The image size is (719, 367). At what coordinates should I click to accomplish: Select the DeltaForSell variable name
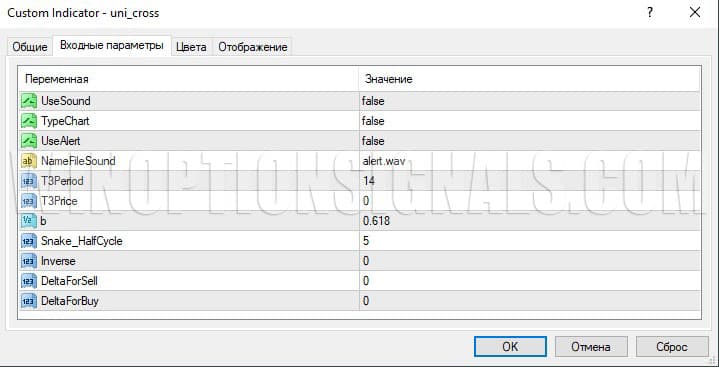[x=69, y=281]
